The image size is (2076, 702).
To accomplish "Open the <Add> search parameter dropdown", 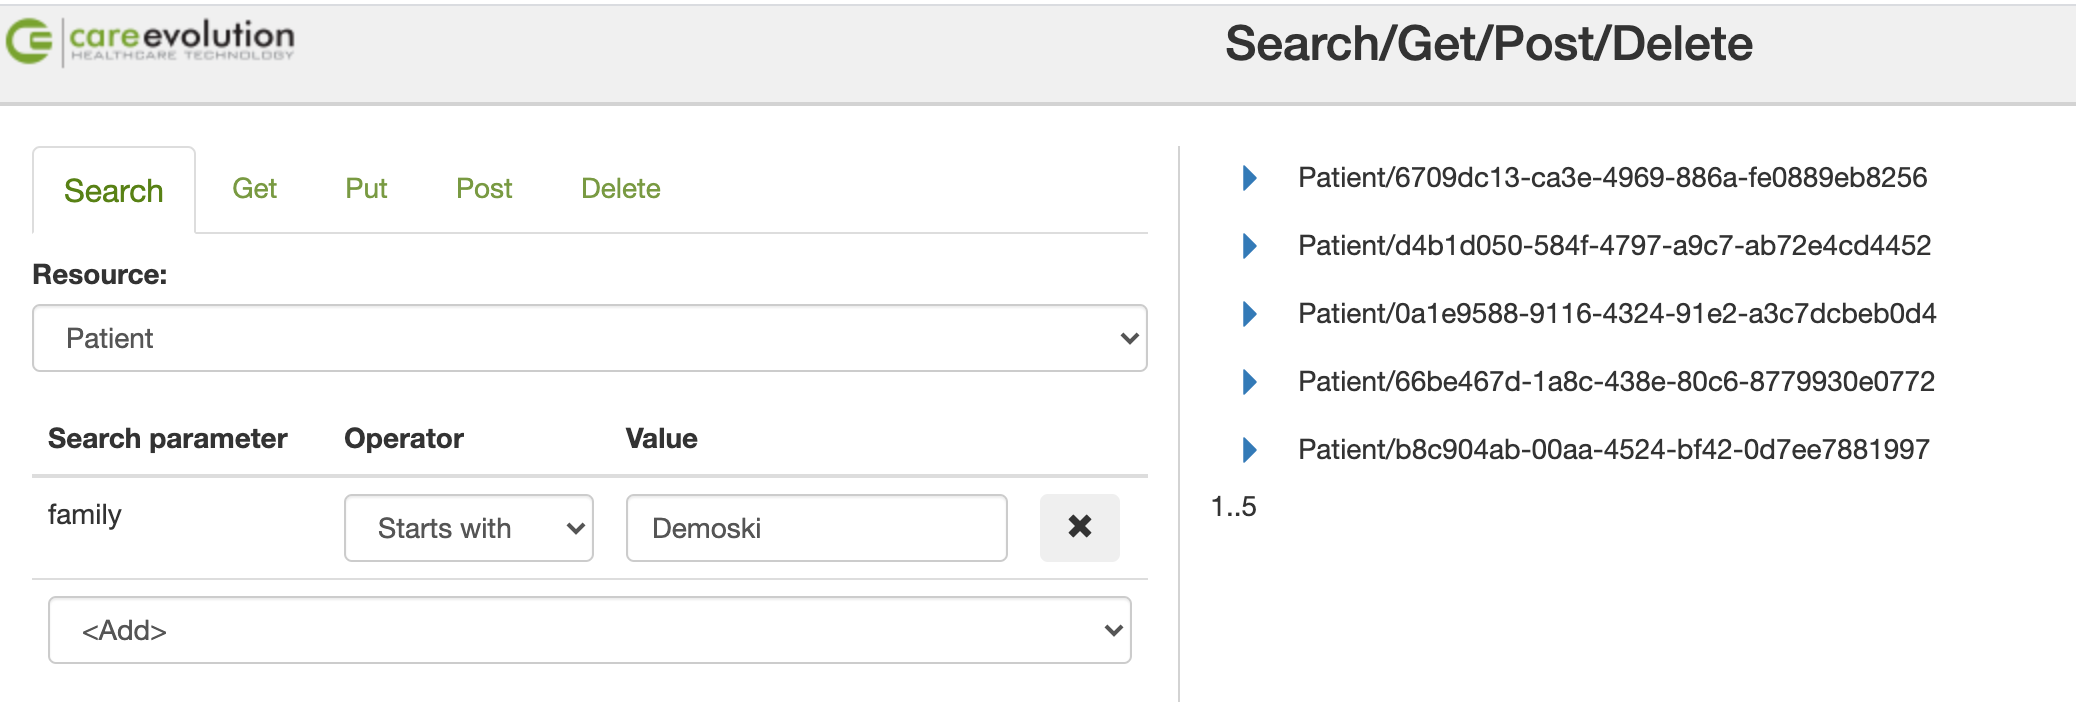I will click(x=589, y=630).
